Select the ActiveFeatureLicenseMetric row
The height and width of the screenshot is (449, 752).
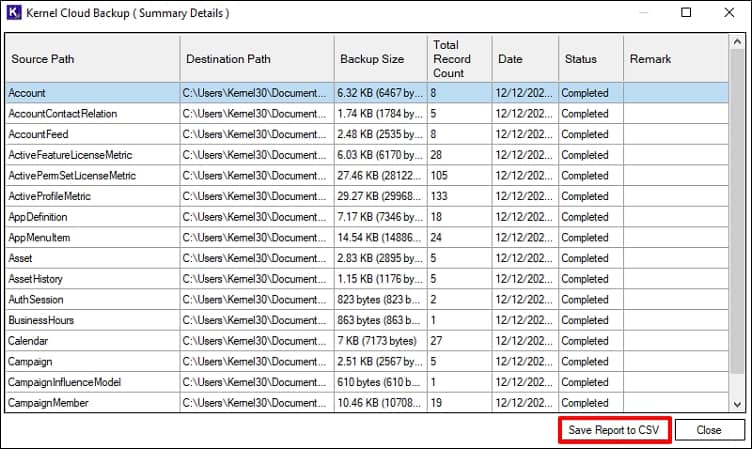(367, 155)
